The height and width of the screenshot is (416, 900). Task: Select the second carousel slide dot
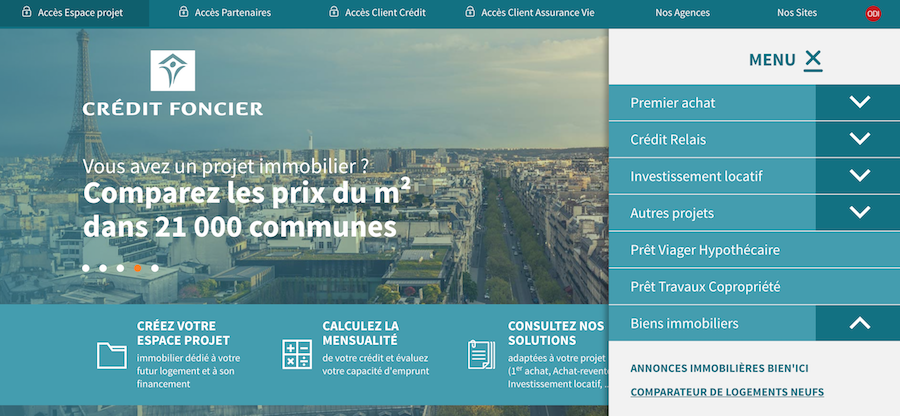pyautogui.click(x=103, y=268)
